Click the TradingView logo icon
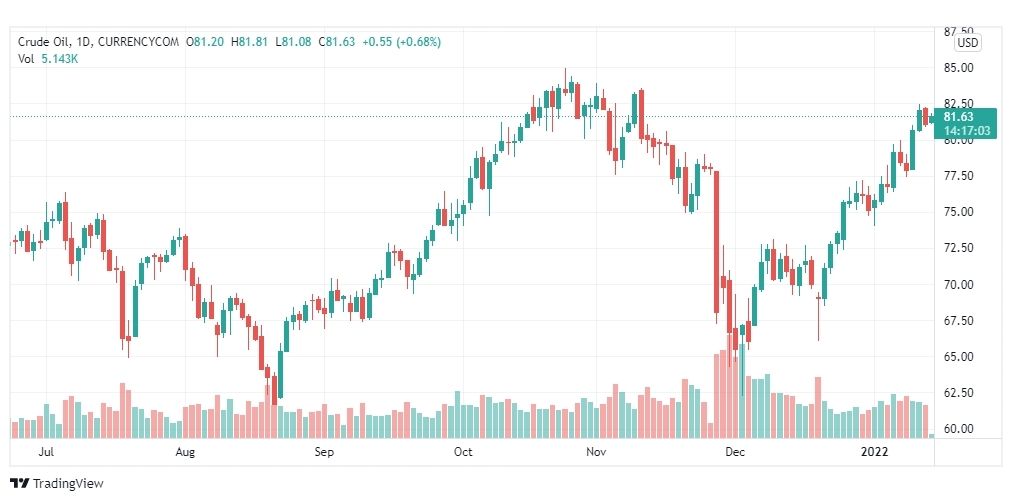 click(19, 484)
